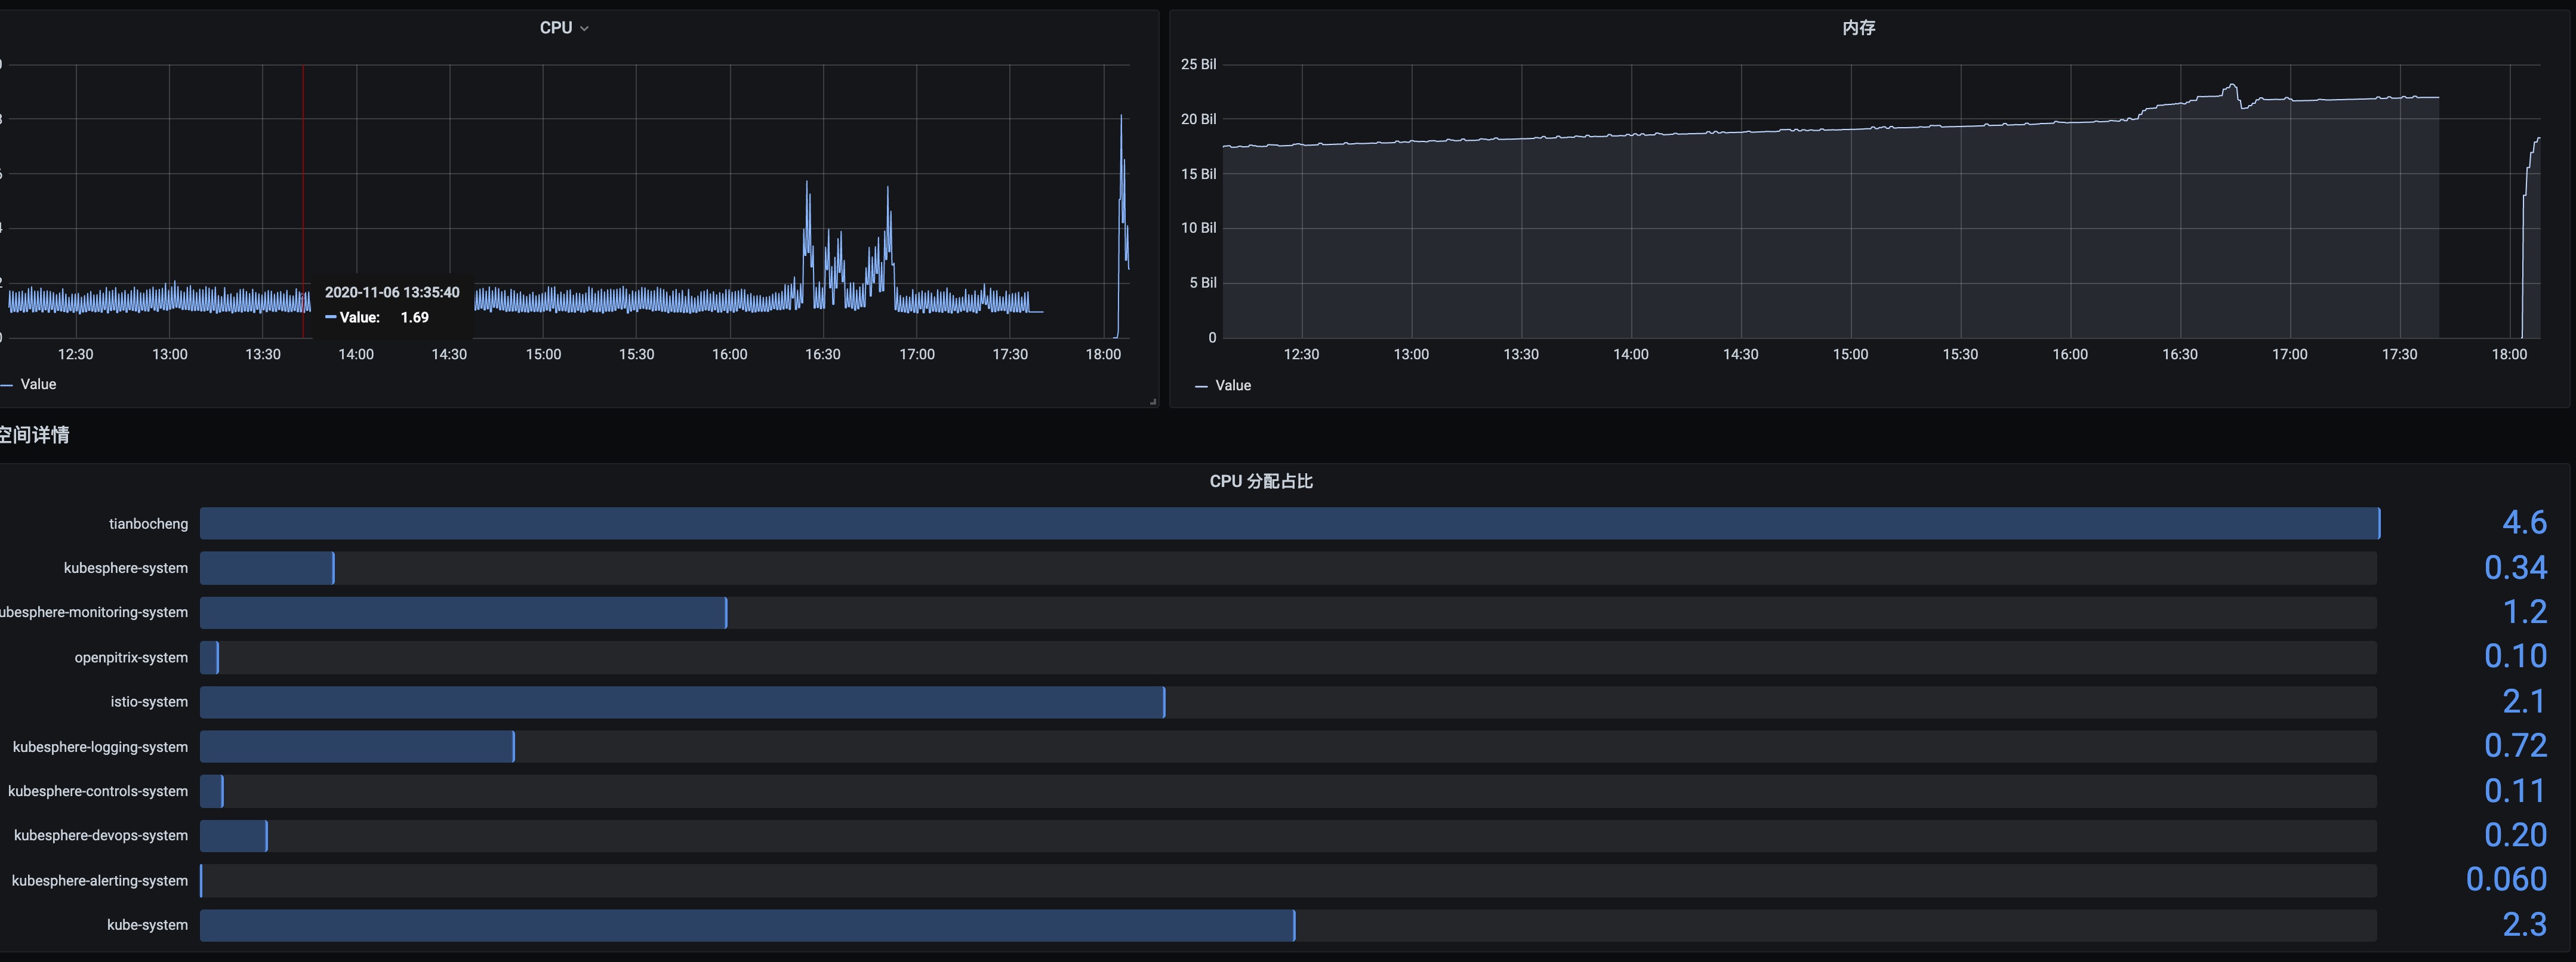Click the red crosshair line in CPU graph
The image size is (2576, 962).
(x=303, y=180)
